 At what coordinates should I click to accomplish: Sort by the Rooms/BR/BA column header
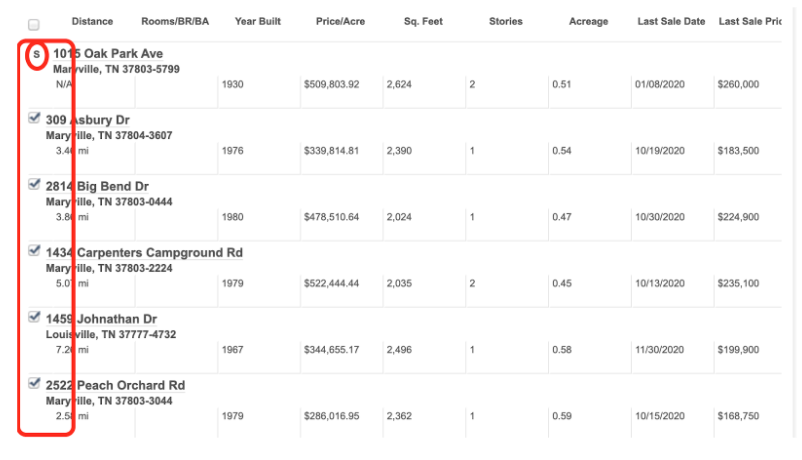175,21
